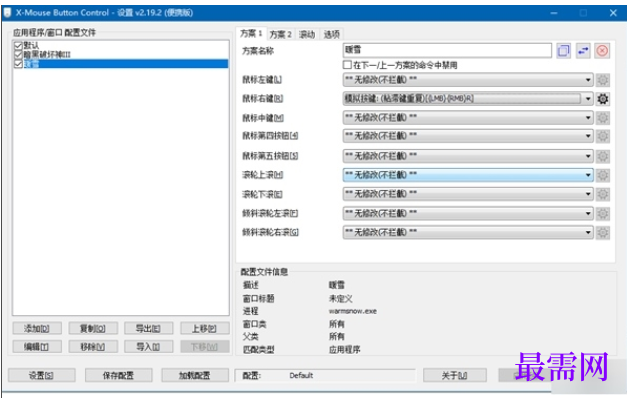Expand the 鼠标中键 dropdown
627x398 pixels.
click(x=468, y=118)
